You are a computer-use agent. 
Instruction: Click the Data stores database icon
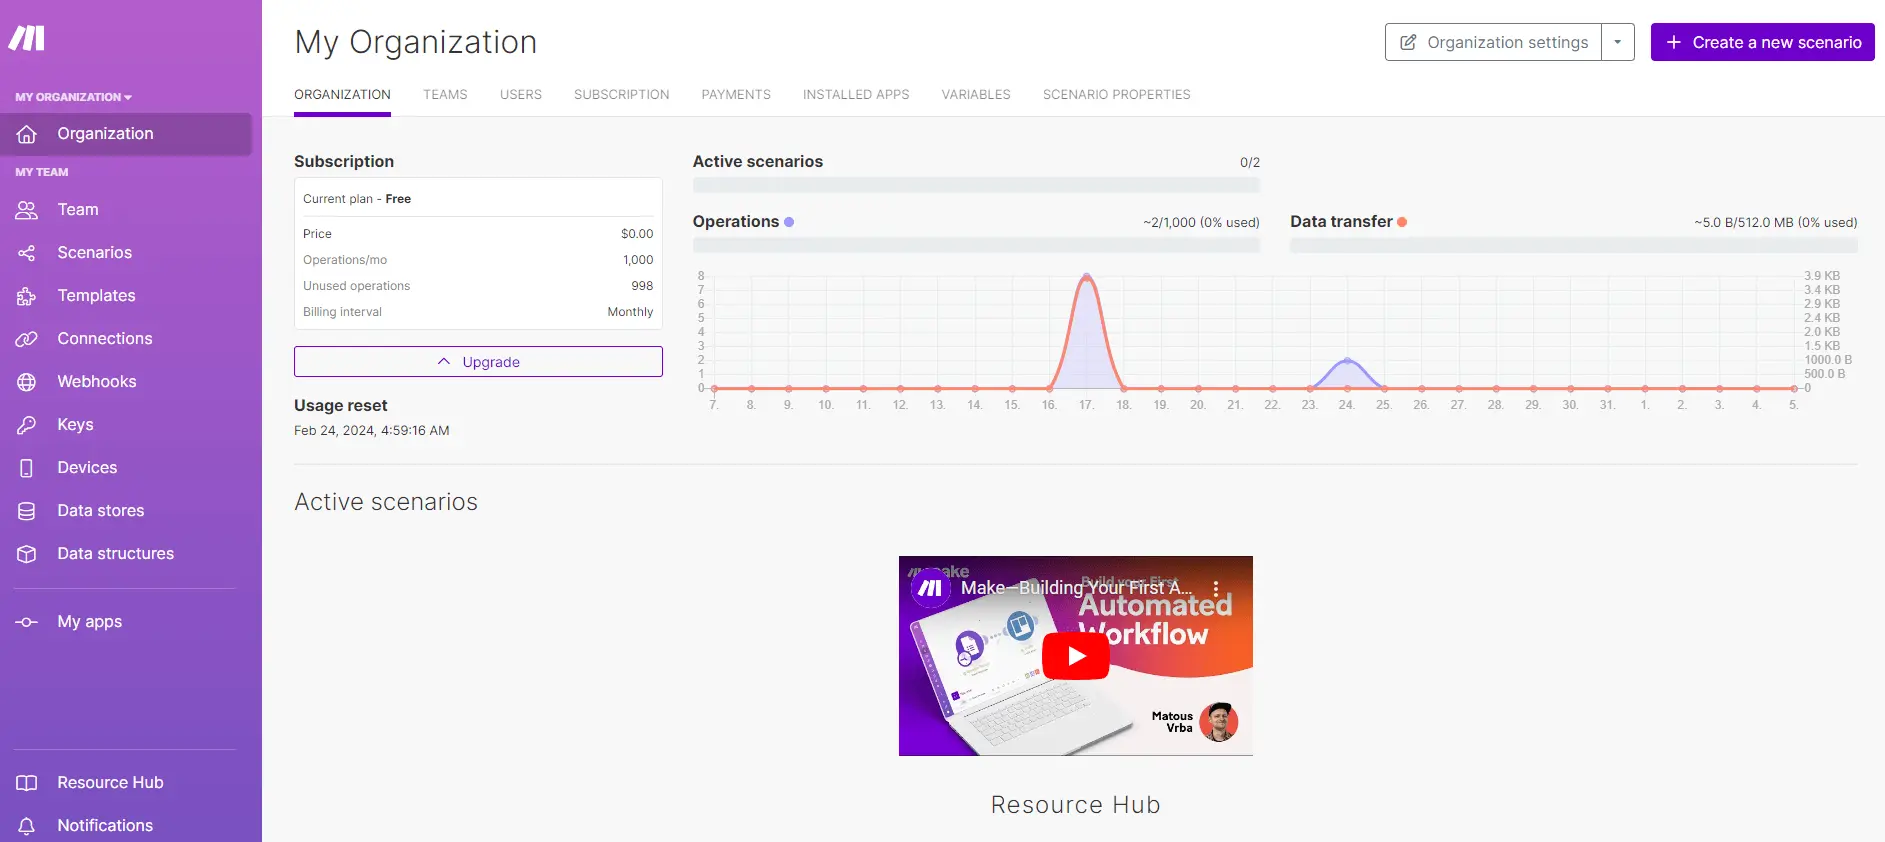click(27, 511)
